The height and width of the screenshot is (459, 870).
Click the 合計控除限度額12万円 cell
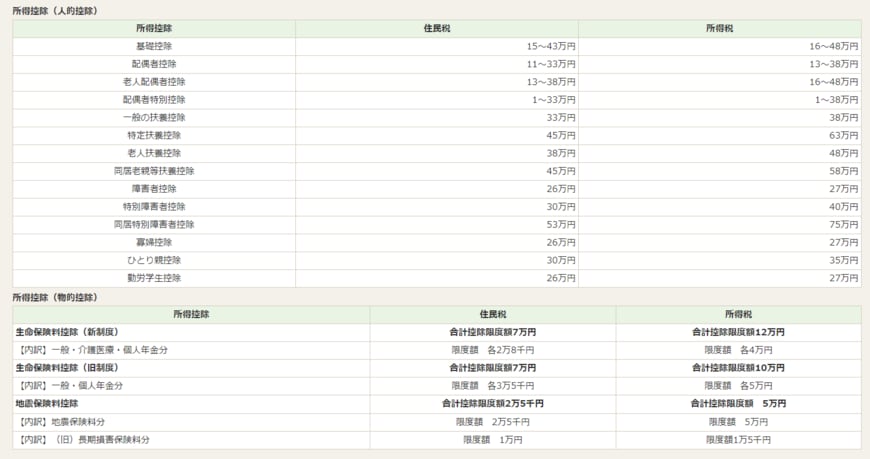(x=738, y=332)
